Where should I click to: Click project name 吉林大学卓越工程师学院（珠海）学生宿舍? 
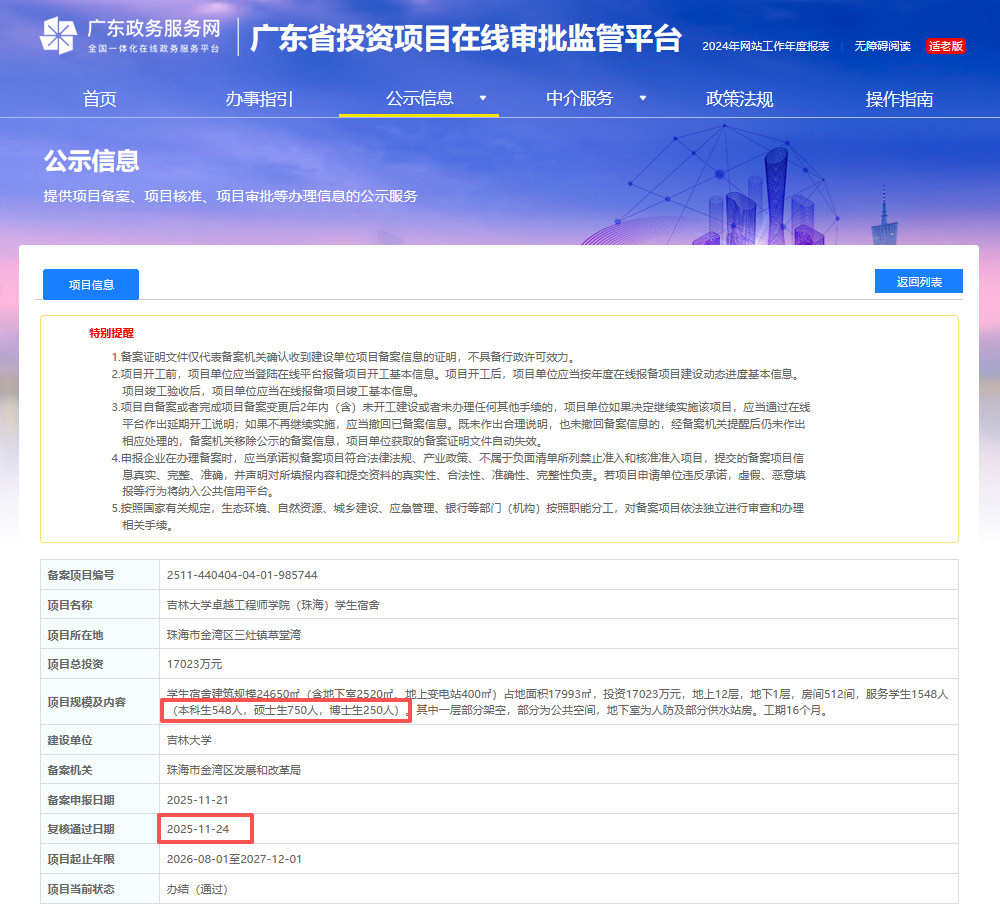click(x=273, y=605)
